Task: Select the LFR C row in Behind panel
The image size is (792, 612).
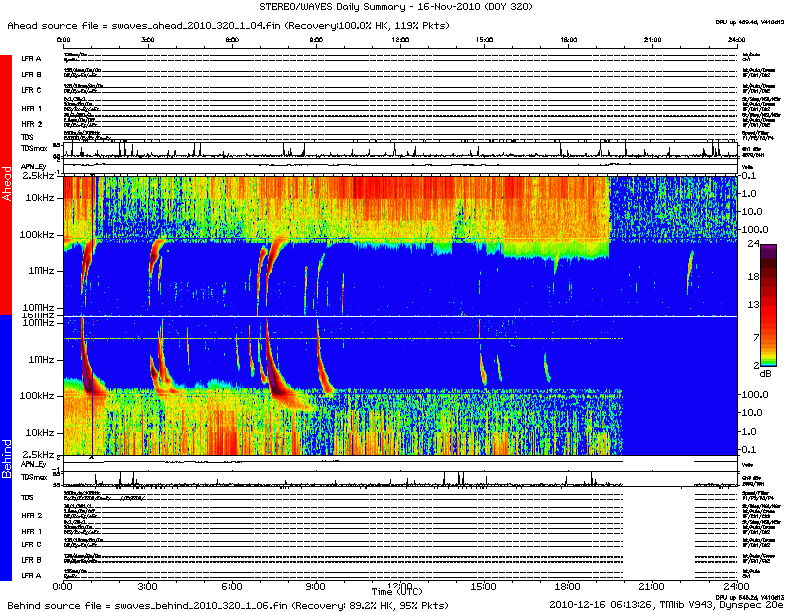Action: [31, 544]
